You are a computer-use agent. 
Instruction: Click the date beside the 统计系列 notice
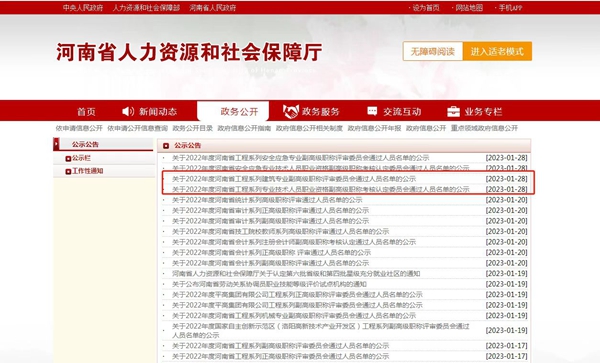click(506, 200)
